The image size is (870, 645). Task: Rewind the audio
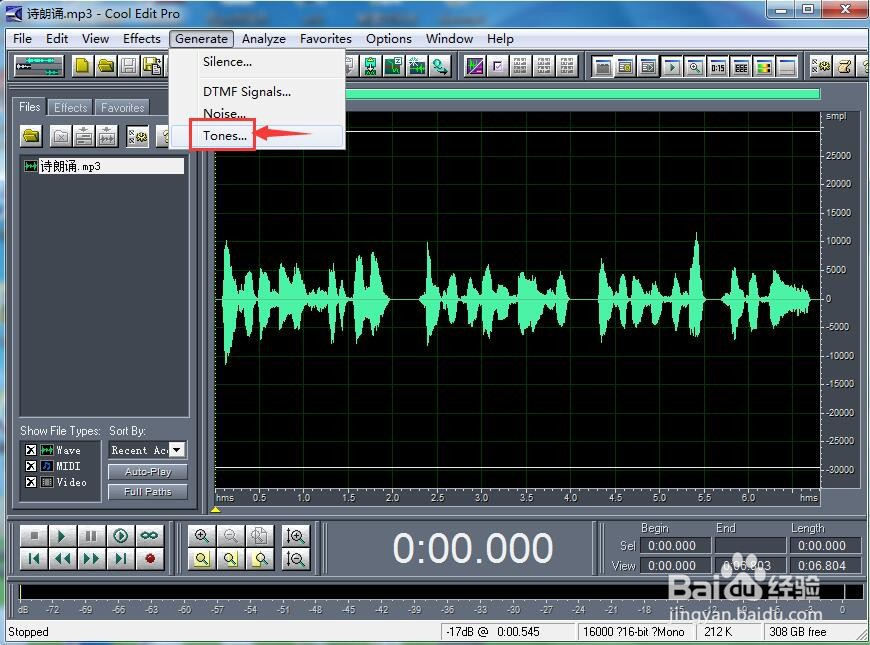click(x=62, y=558)
